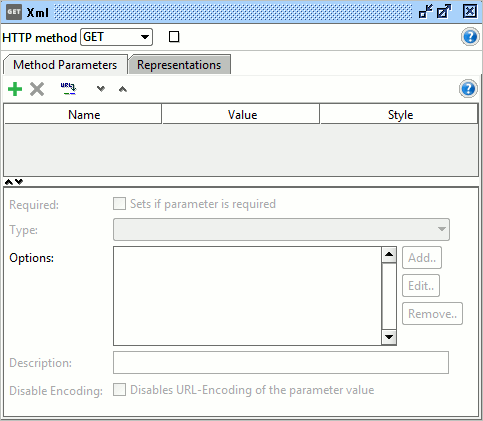
Task: Select the Method Parameters tab
Action: pyautogui.click(x=65, y=65)
